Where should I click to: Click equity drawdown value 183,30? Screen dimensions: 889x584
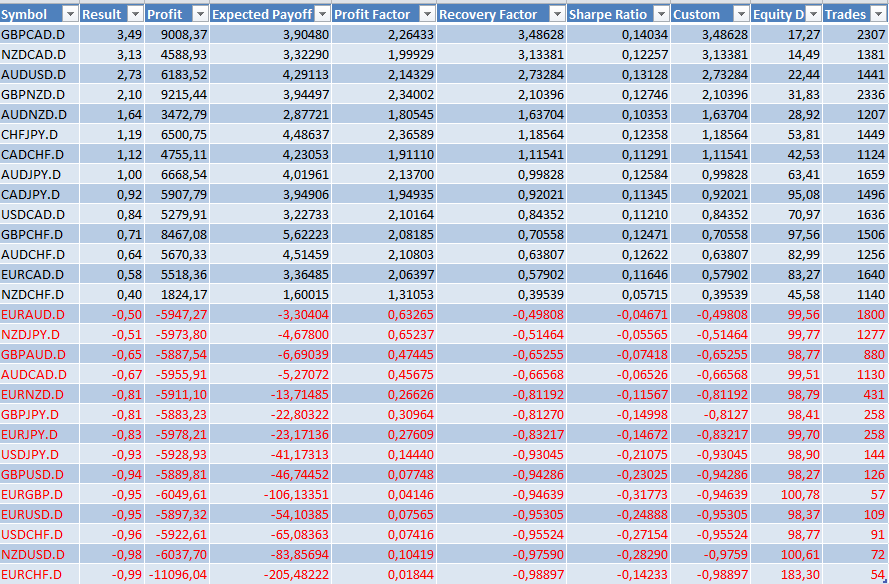pyautogui.click(x=801, y=574)
